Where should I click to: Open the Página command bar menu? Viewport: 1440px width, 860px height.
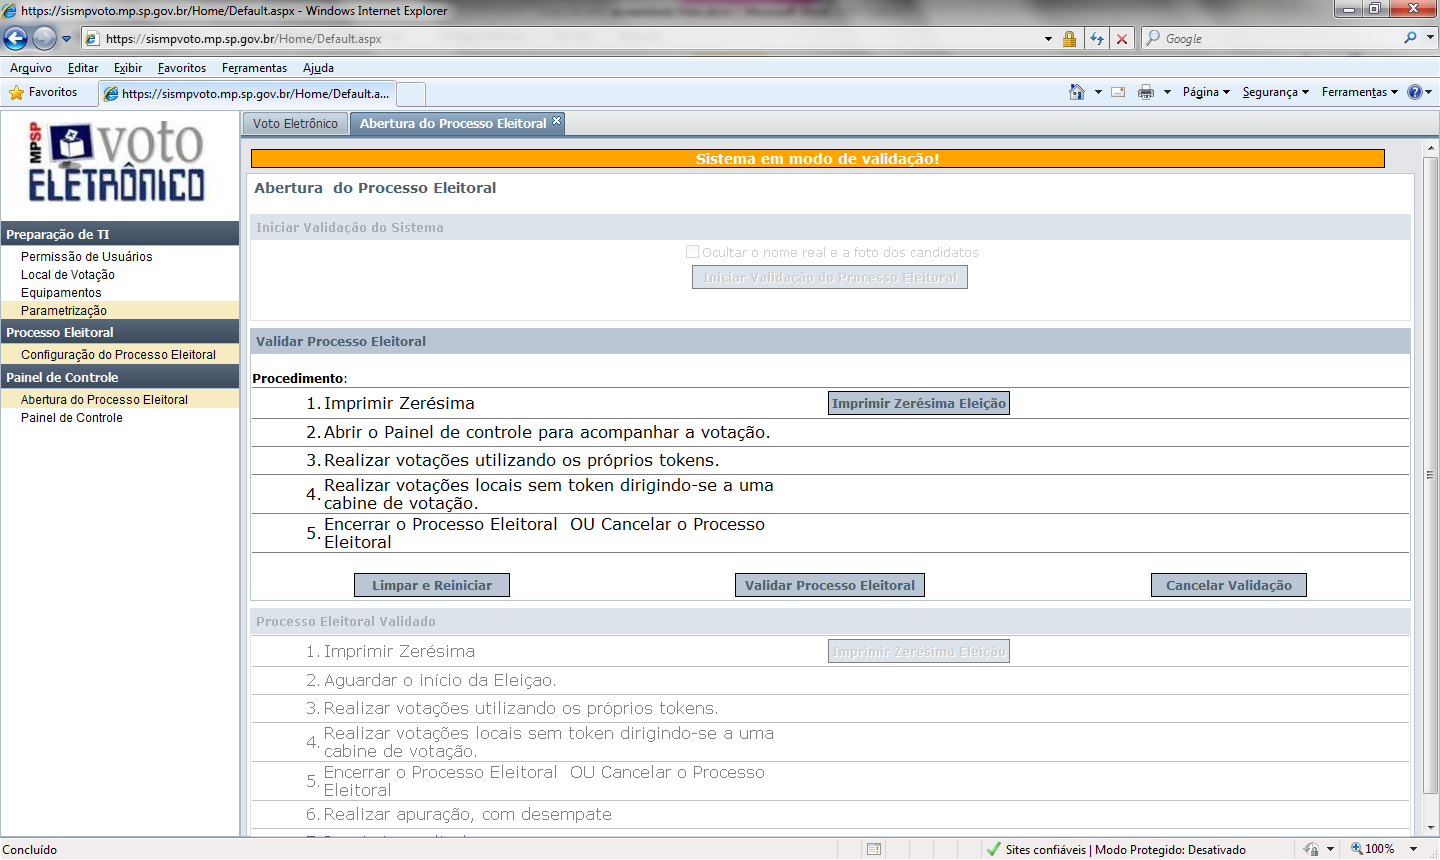(x=1206, y=92)
